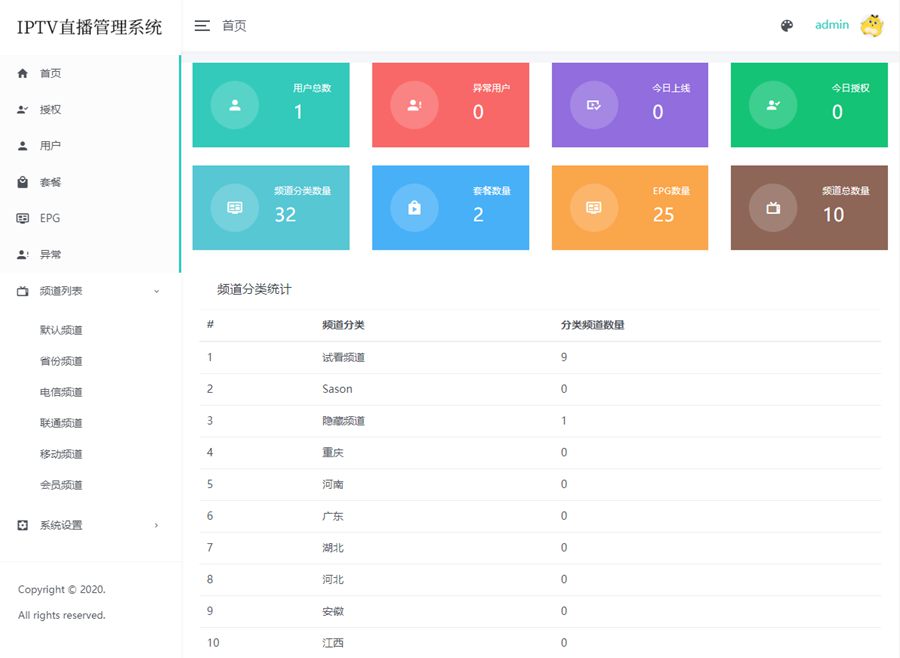This screenshot has height=658, width=900.
Task: Click the 首页 breadcrumb link
Action: [x=234, y=26]
